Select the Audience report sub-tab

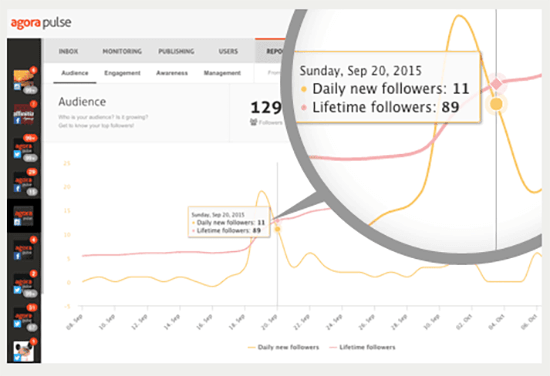[x=75, y=73]
